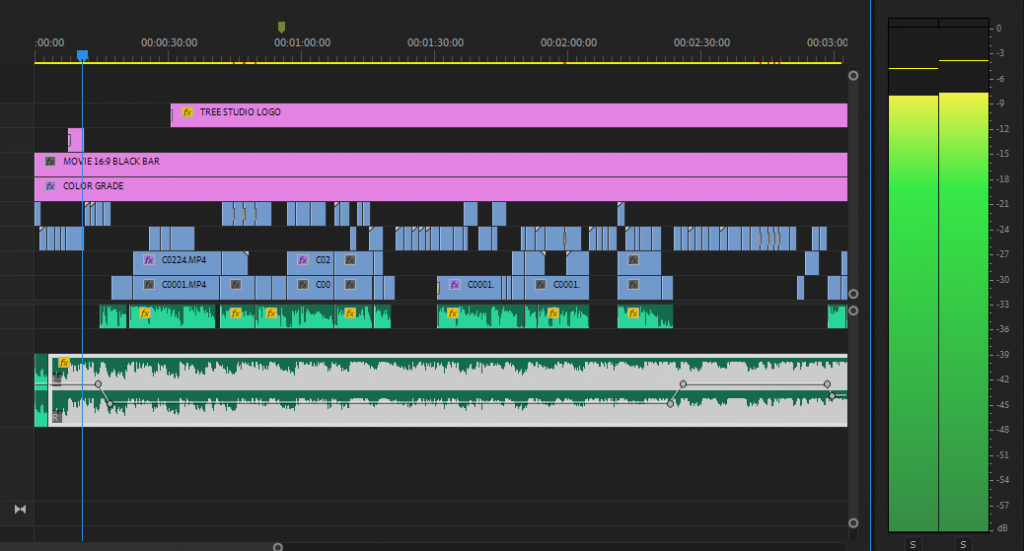Click the top video tracks vertical scroll handle

tap(853, 75)
